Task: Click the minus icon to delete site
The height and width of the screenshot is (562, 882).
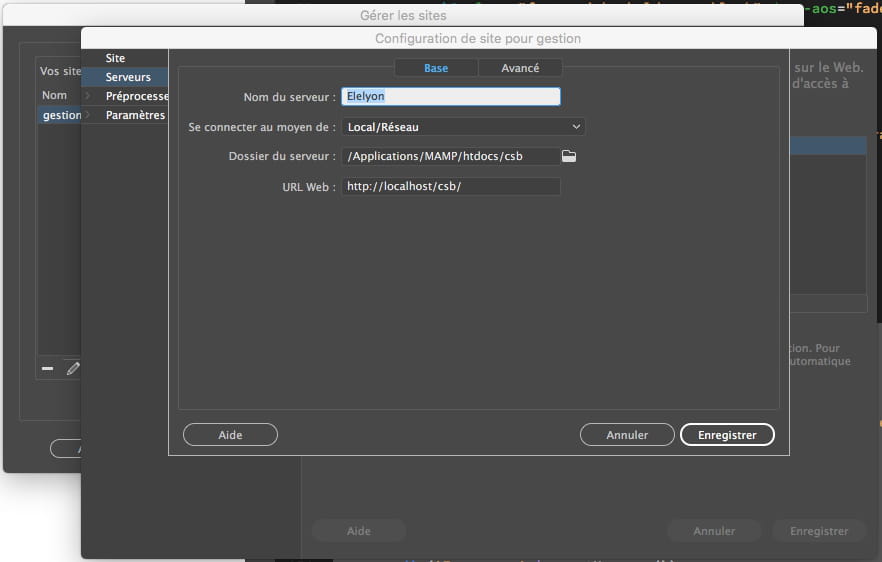Action: (47, 369)
